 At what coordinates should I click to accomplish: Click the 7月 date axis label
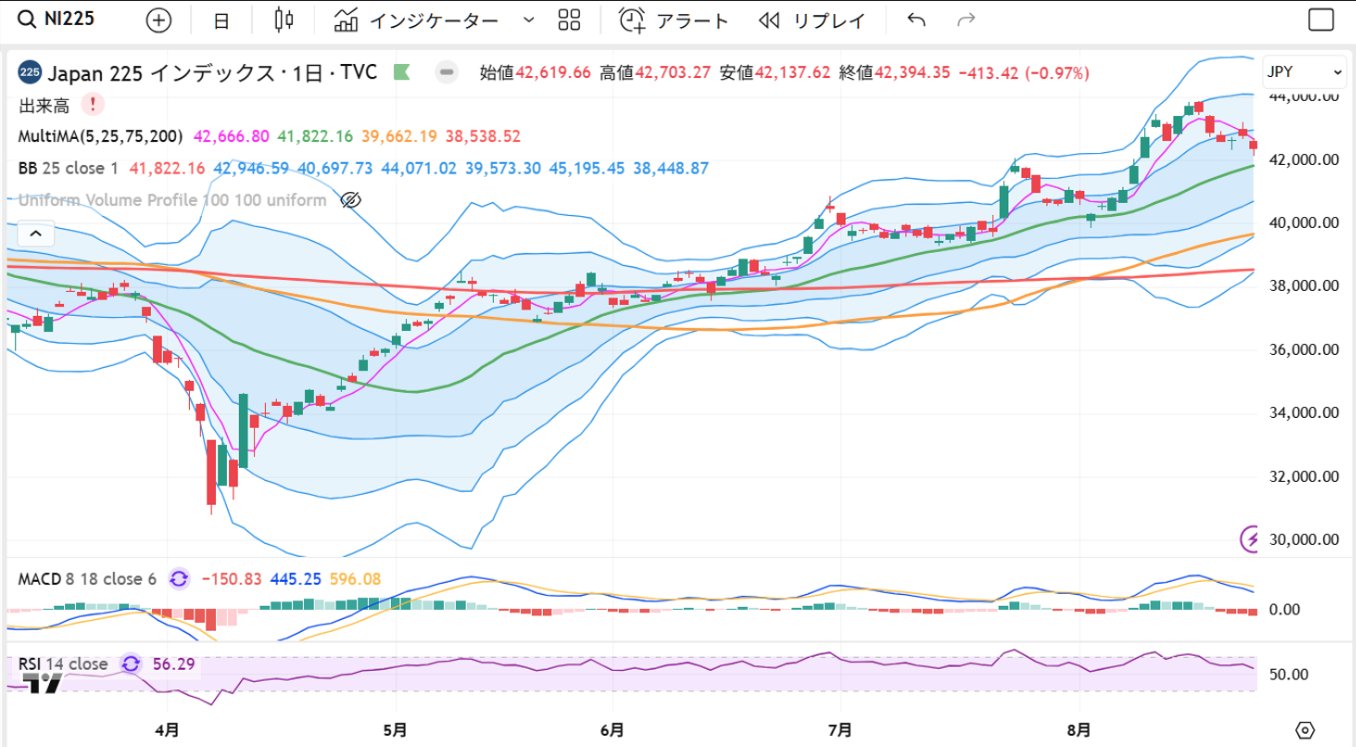coord(840,729)
